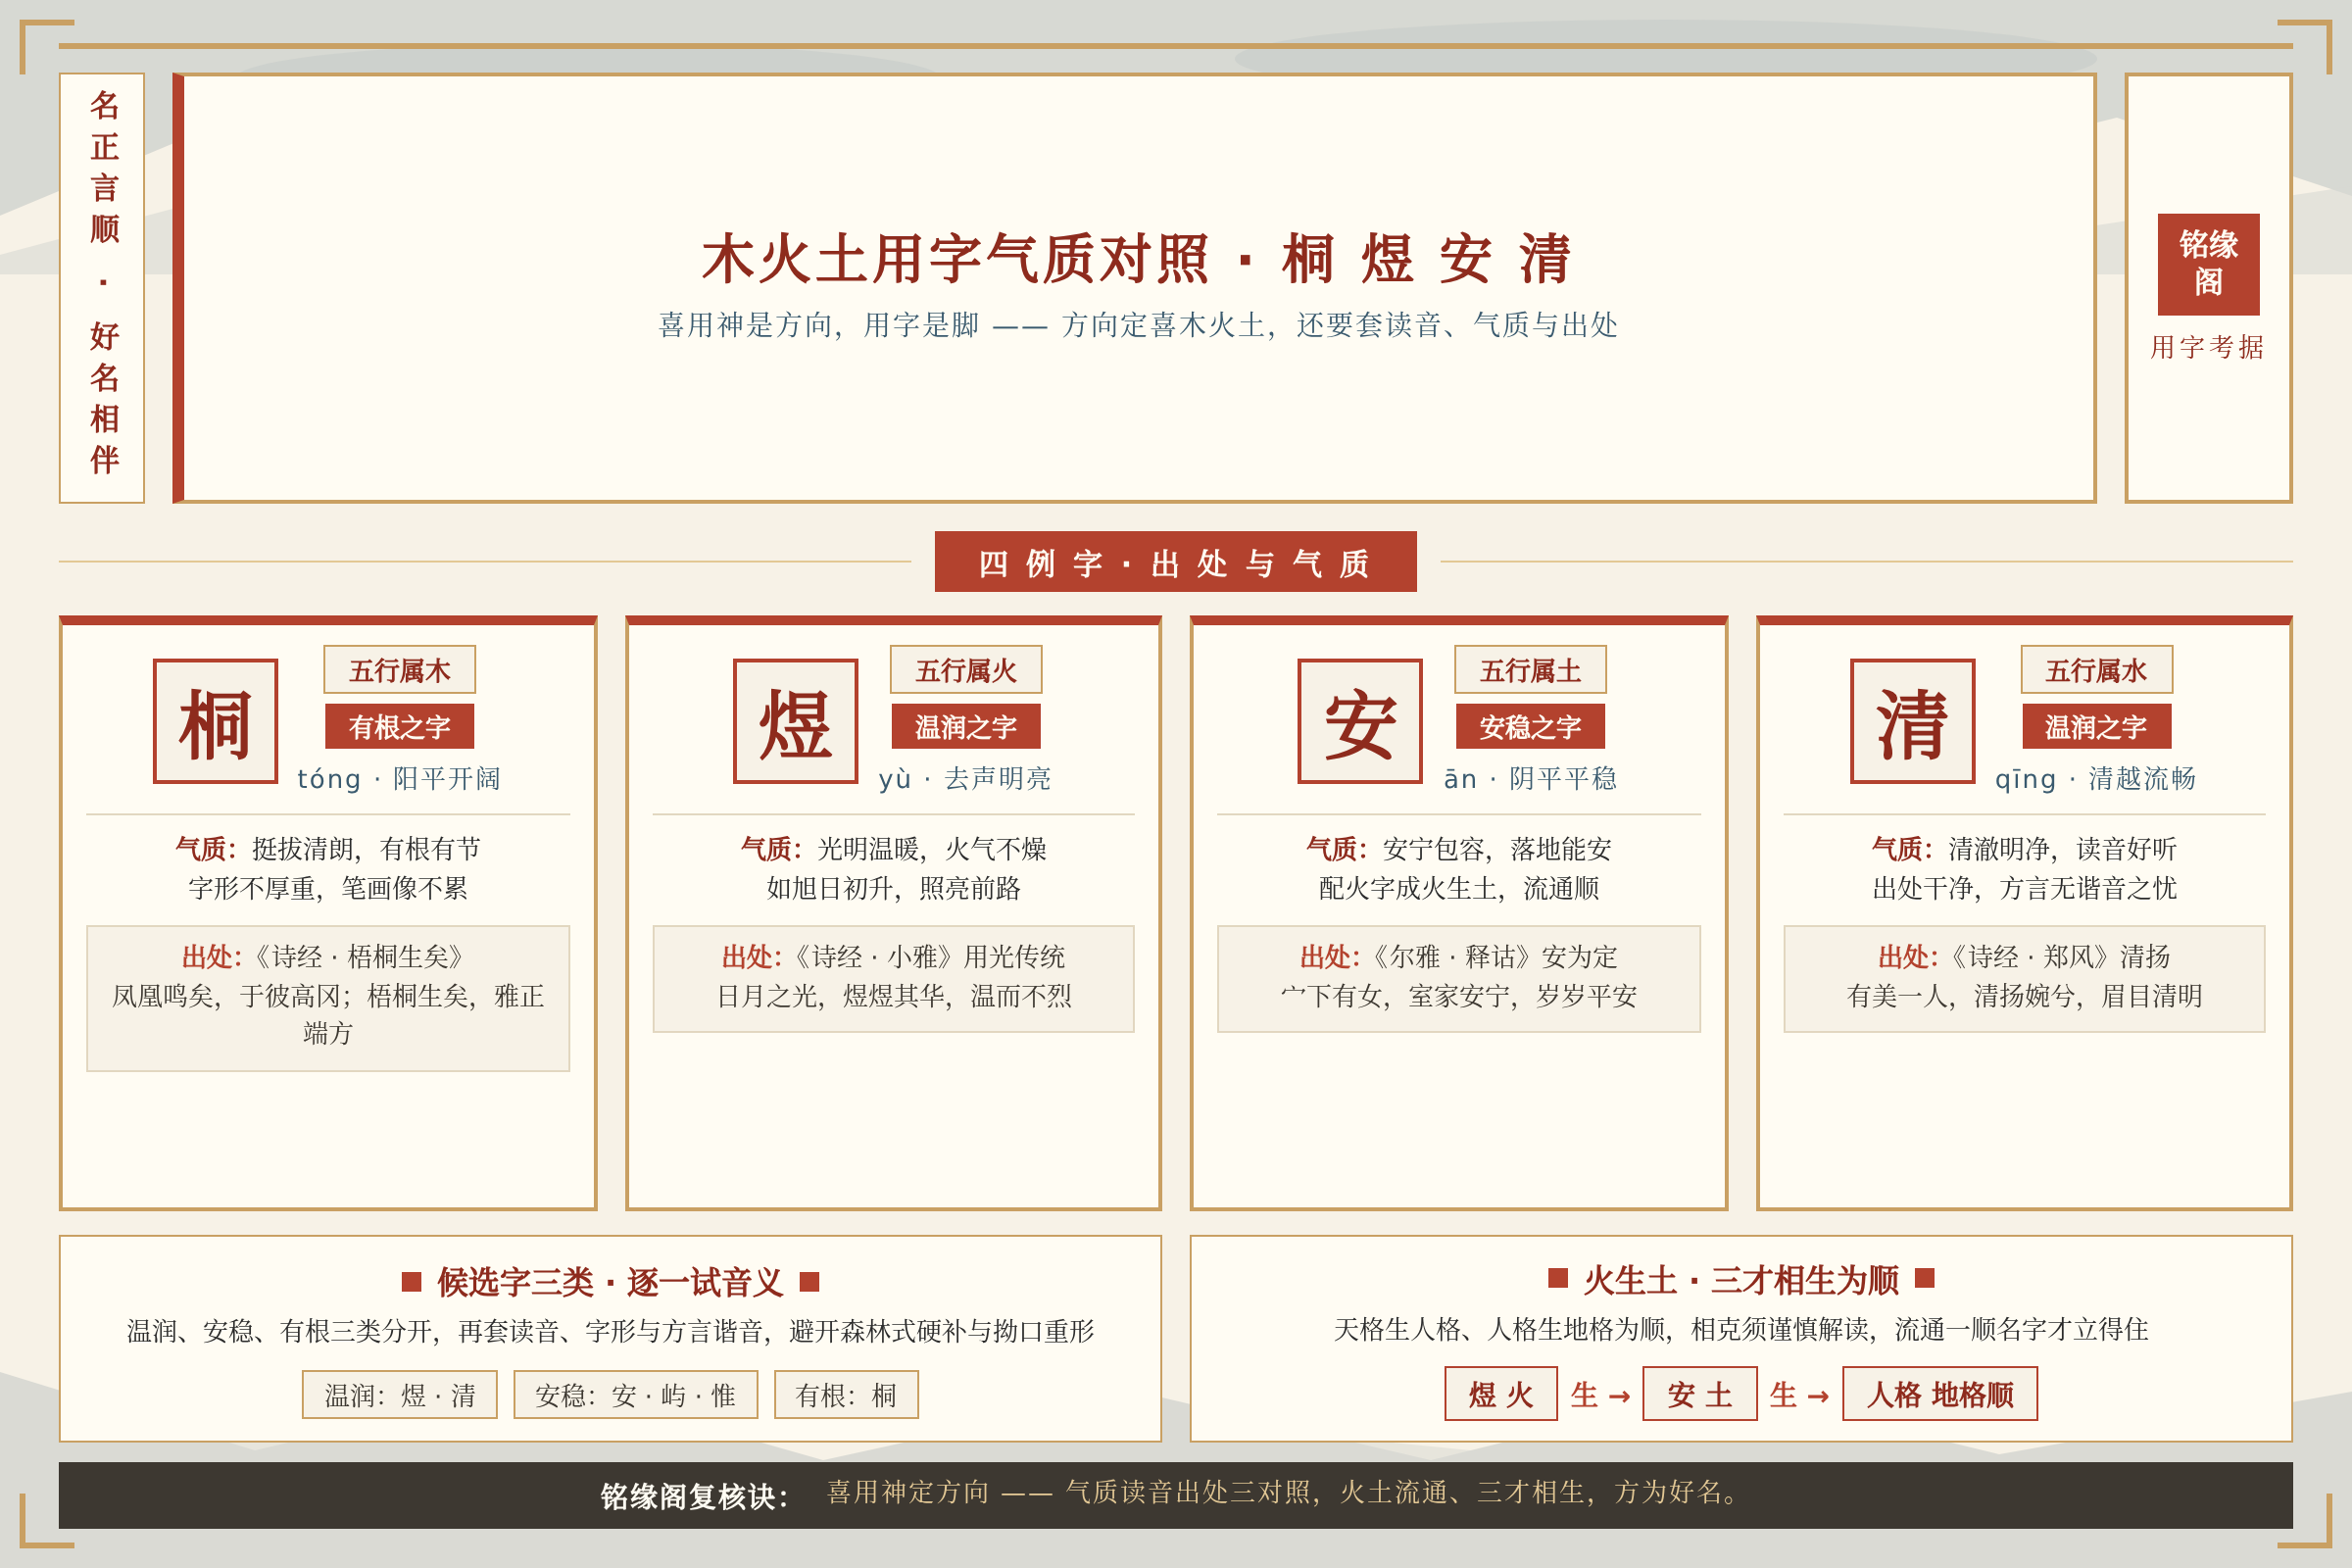Click the pinyin line ān · 阴平平稳
The image size is (2352, 1568).
pos(1530,779)
